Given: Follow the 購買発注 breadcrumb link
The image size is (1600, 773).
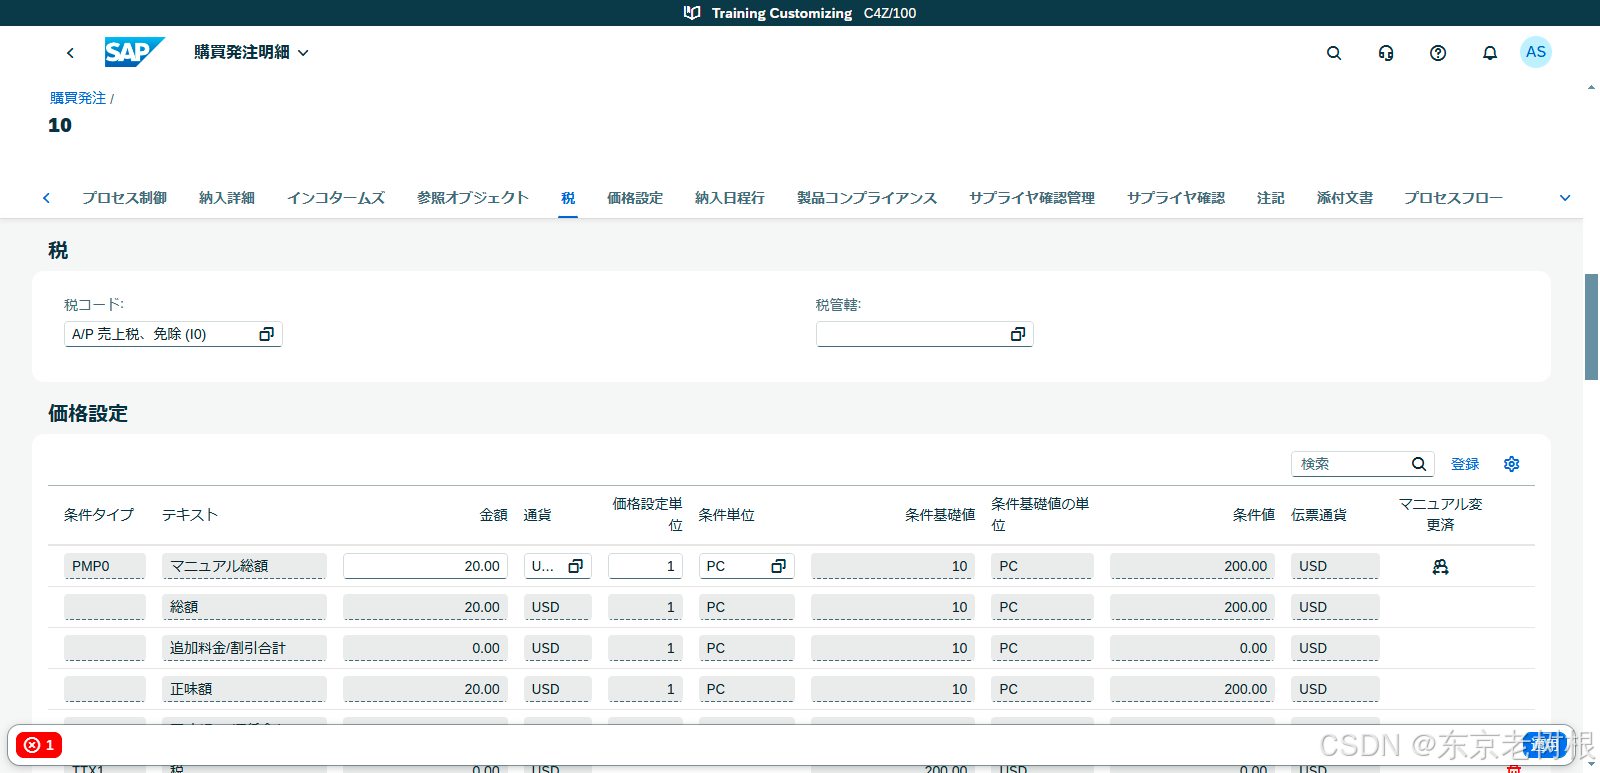Looking at the screenshot, I should pyautogui.click(x=78, y=98).
